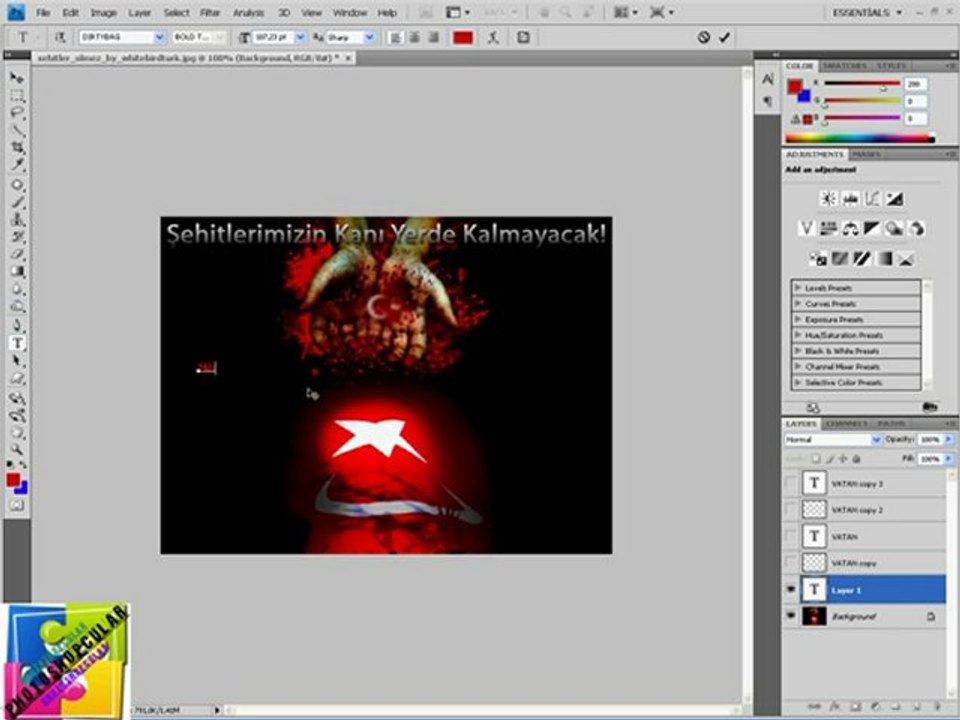Select the Move tool
Image resolution: width=960 pixels, height=720 pixels.
point(17,78)
